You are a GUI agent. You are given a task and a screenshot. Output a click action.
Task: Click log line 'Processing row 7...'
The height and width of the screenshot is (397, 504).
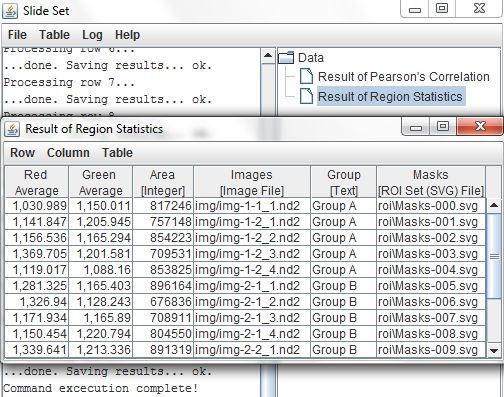(69, 82)
